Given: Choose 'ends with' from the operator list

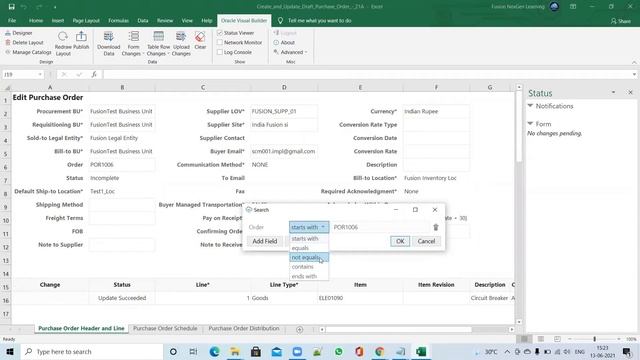Looking at the screenshot, I should point(309,276).
